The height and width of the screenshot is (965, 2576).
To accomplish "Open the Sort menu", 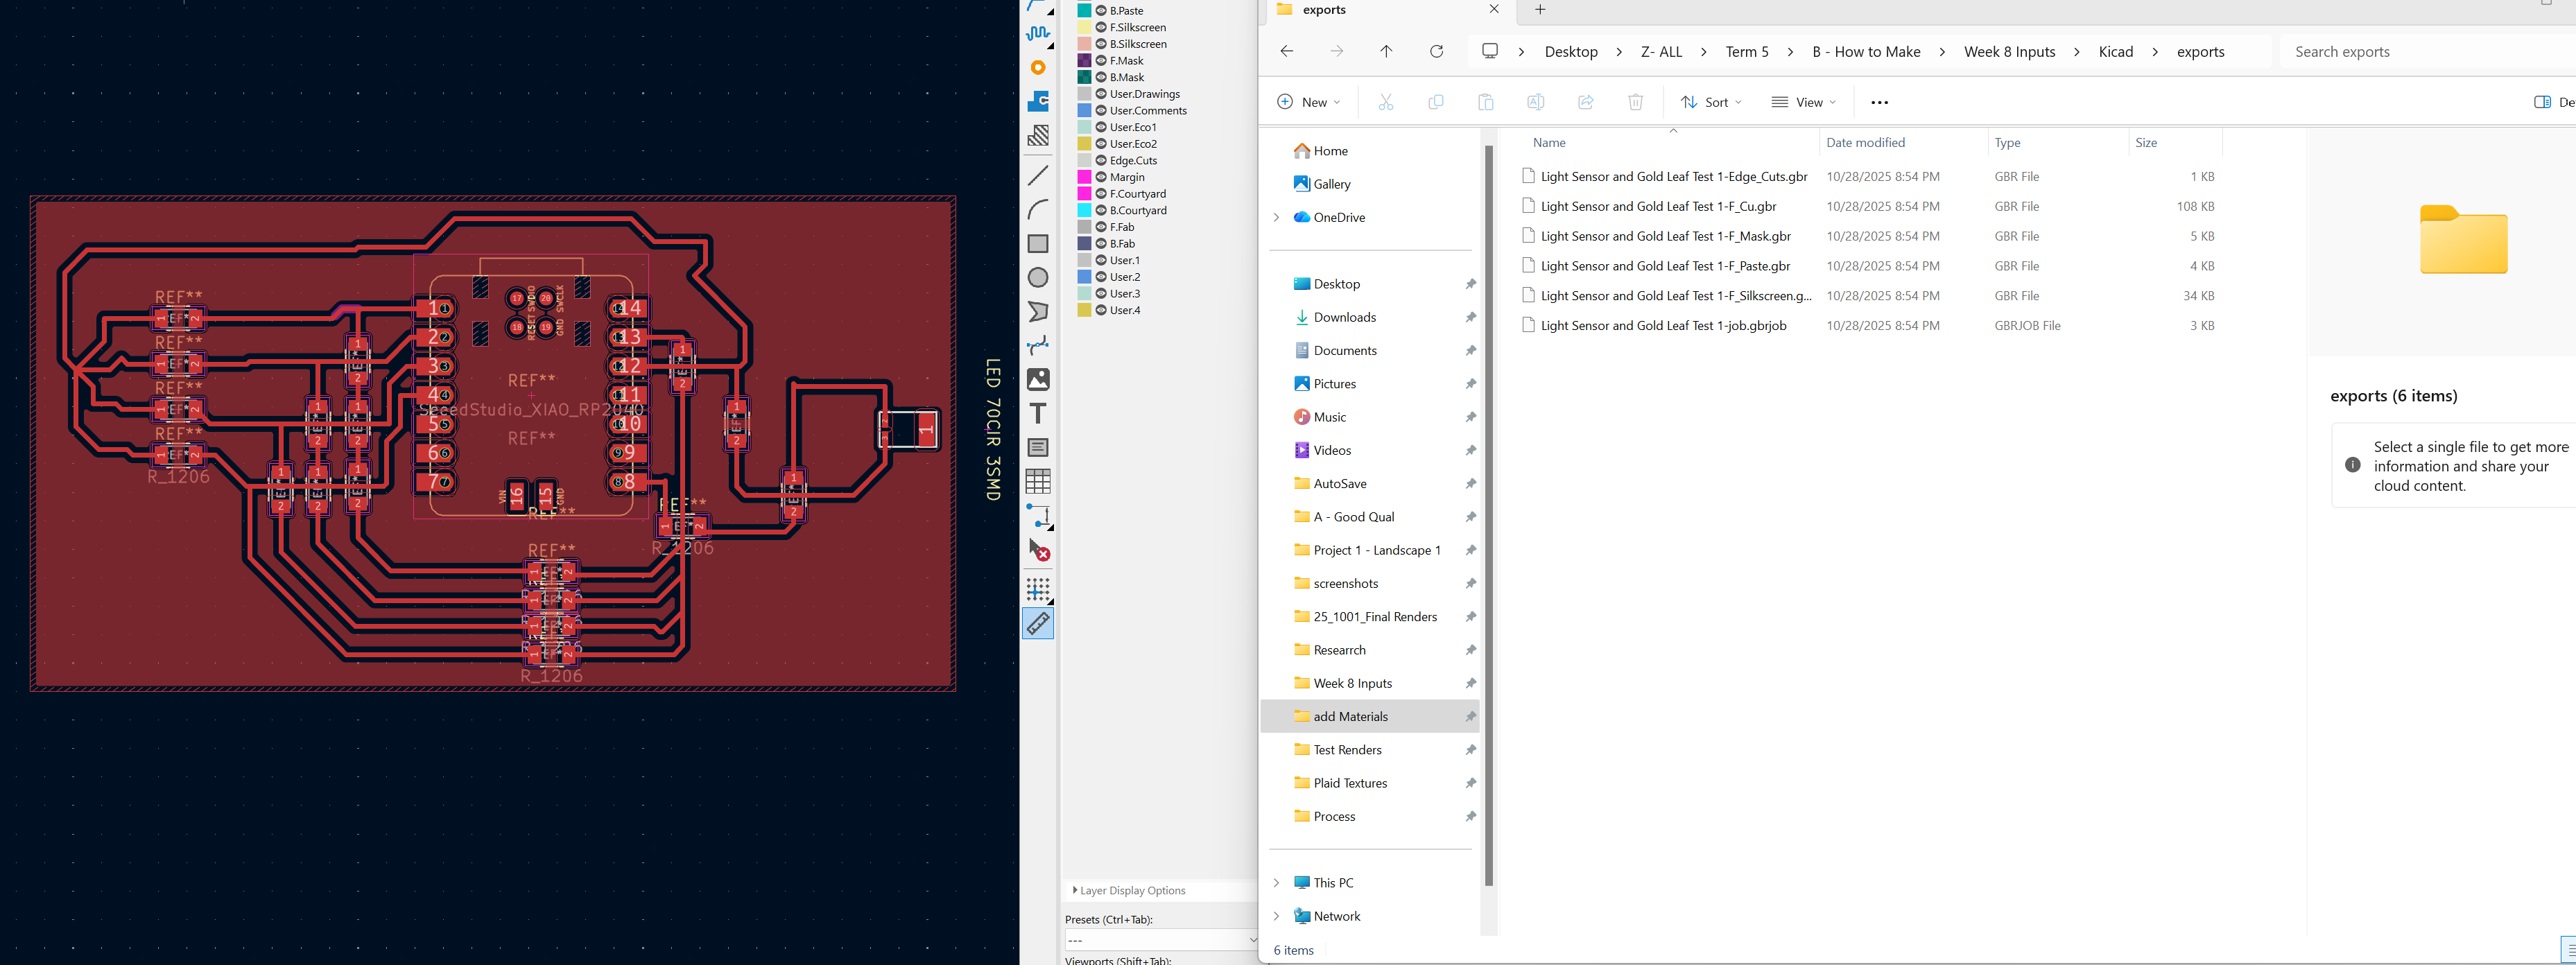I will click(1710, 102).
